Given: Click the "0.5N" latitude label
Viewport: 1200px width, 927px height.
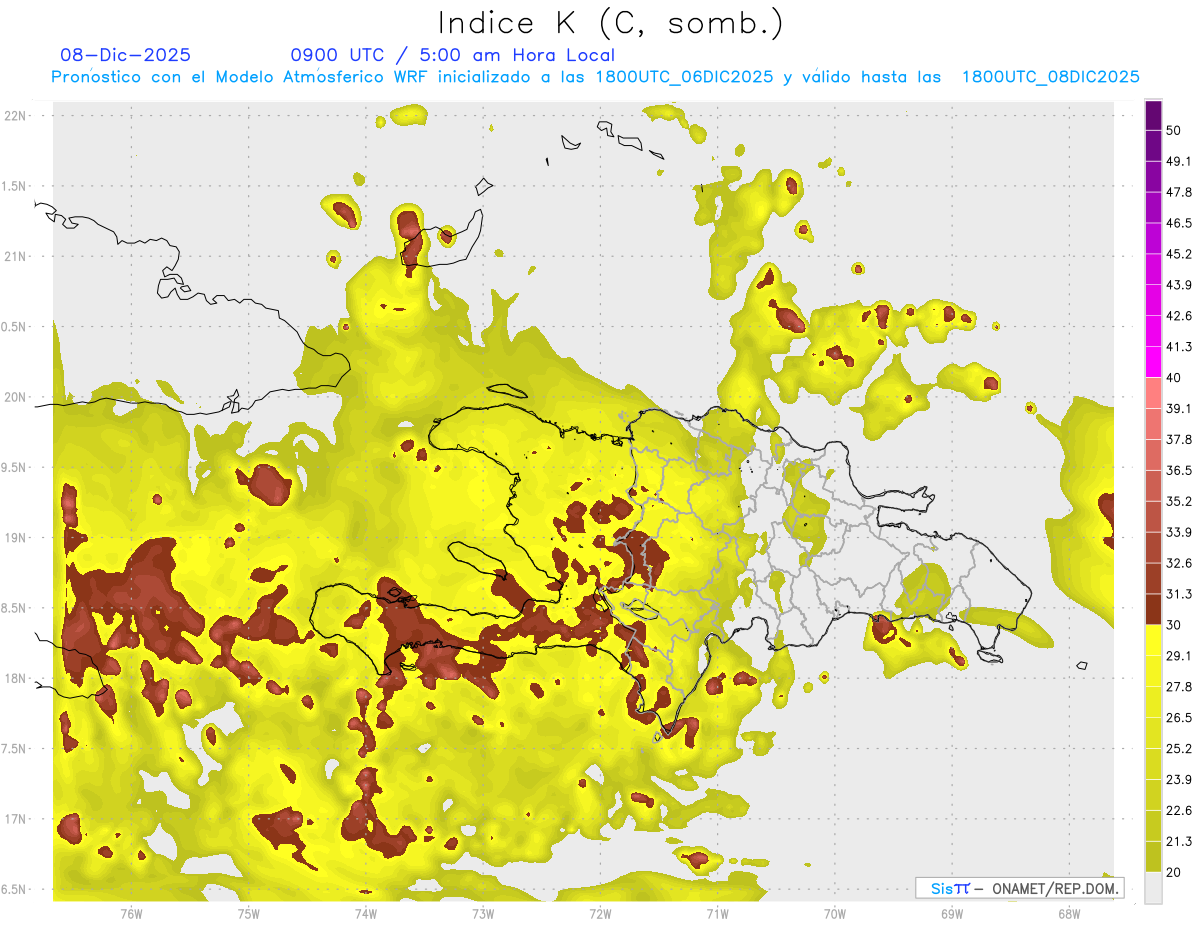Looking at the screenshot, I should (x=15, y=327).
